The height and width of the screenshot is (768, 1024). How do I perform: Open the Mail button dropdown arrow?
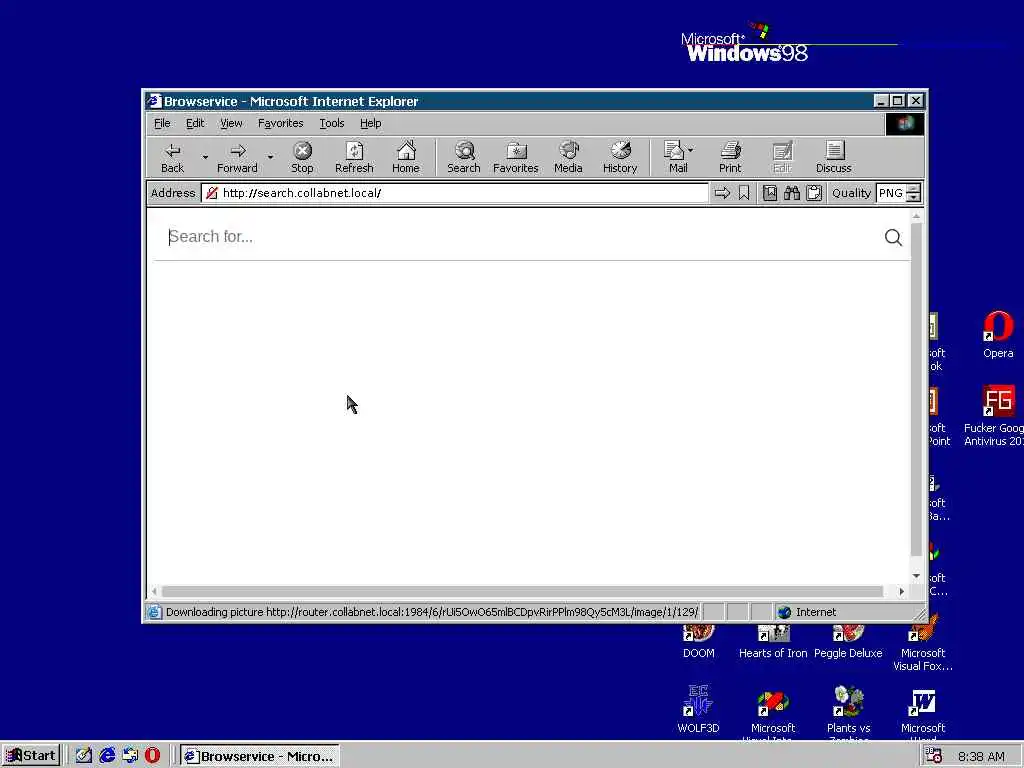click(x=691, y=150)
